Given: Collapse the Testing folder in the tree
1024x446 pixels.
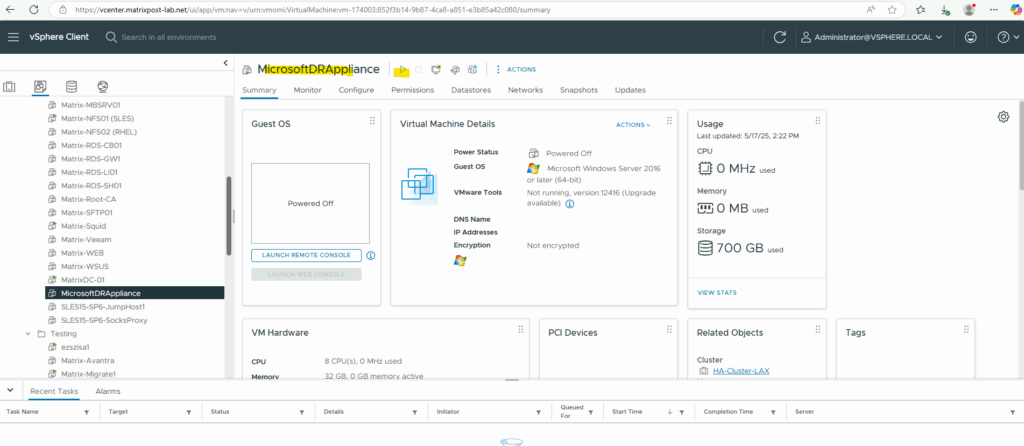Looking at the screenshot, I should pos(27,333).
